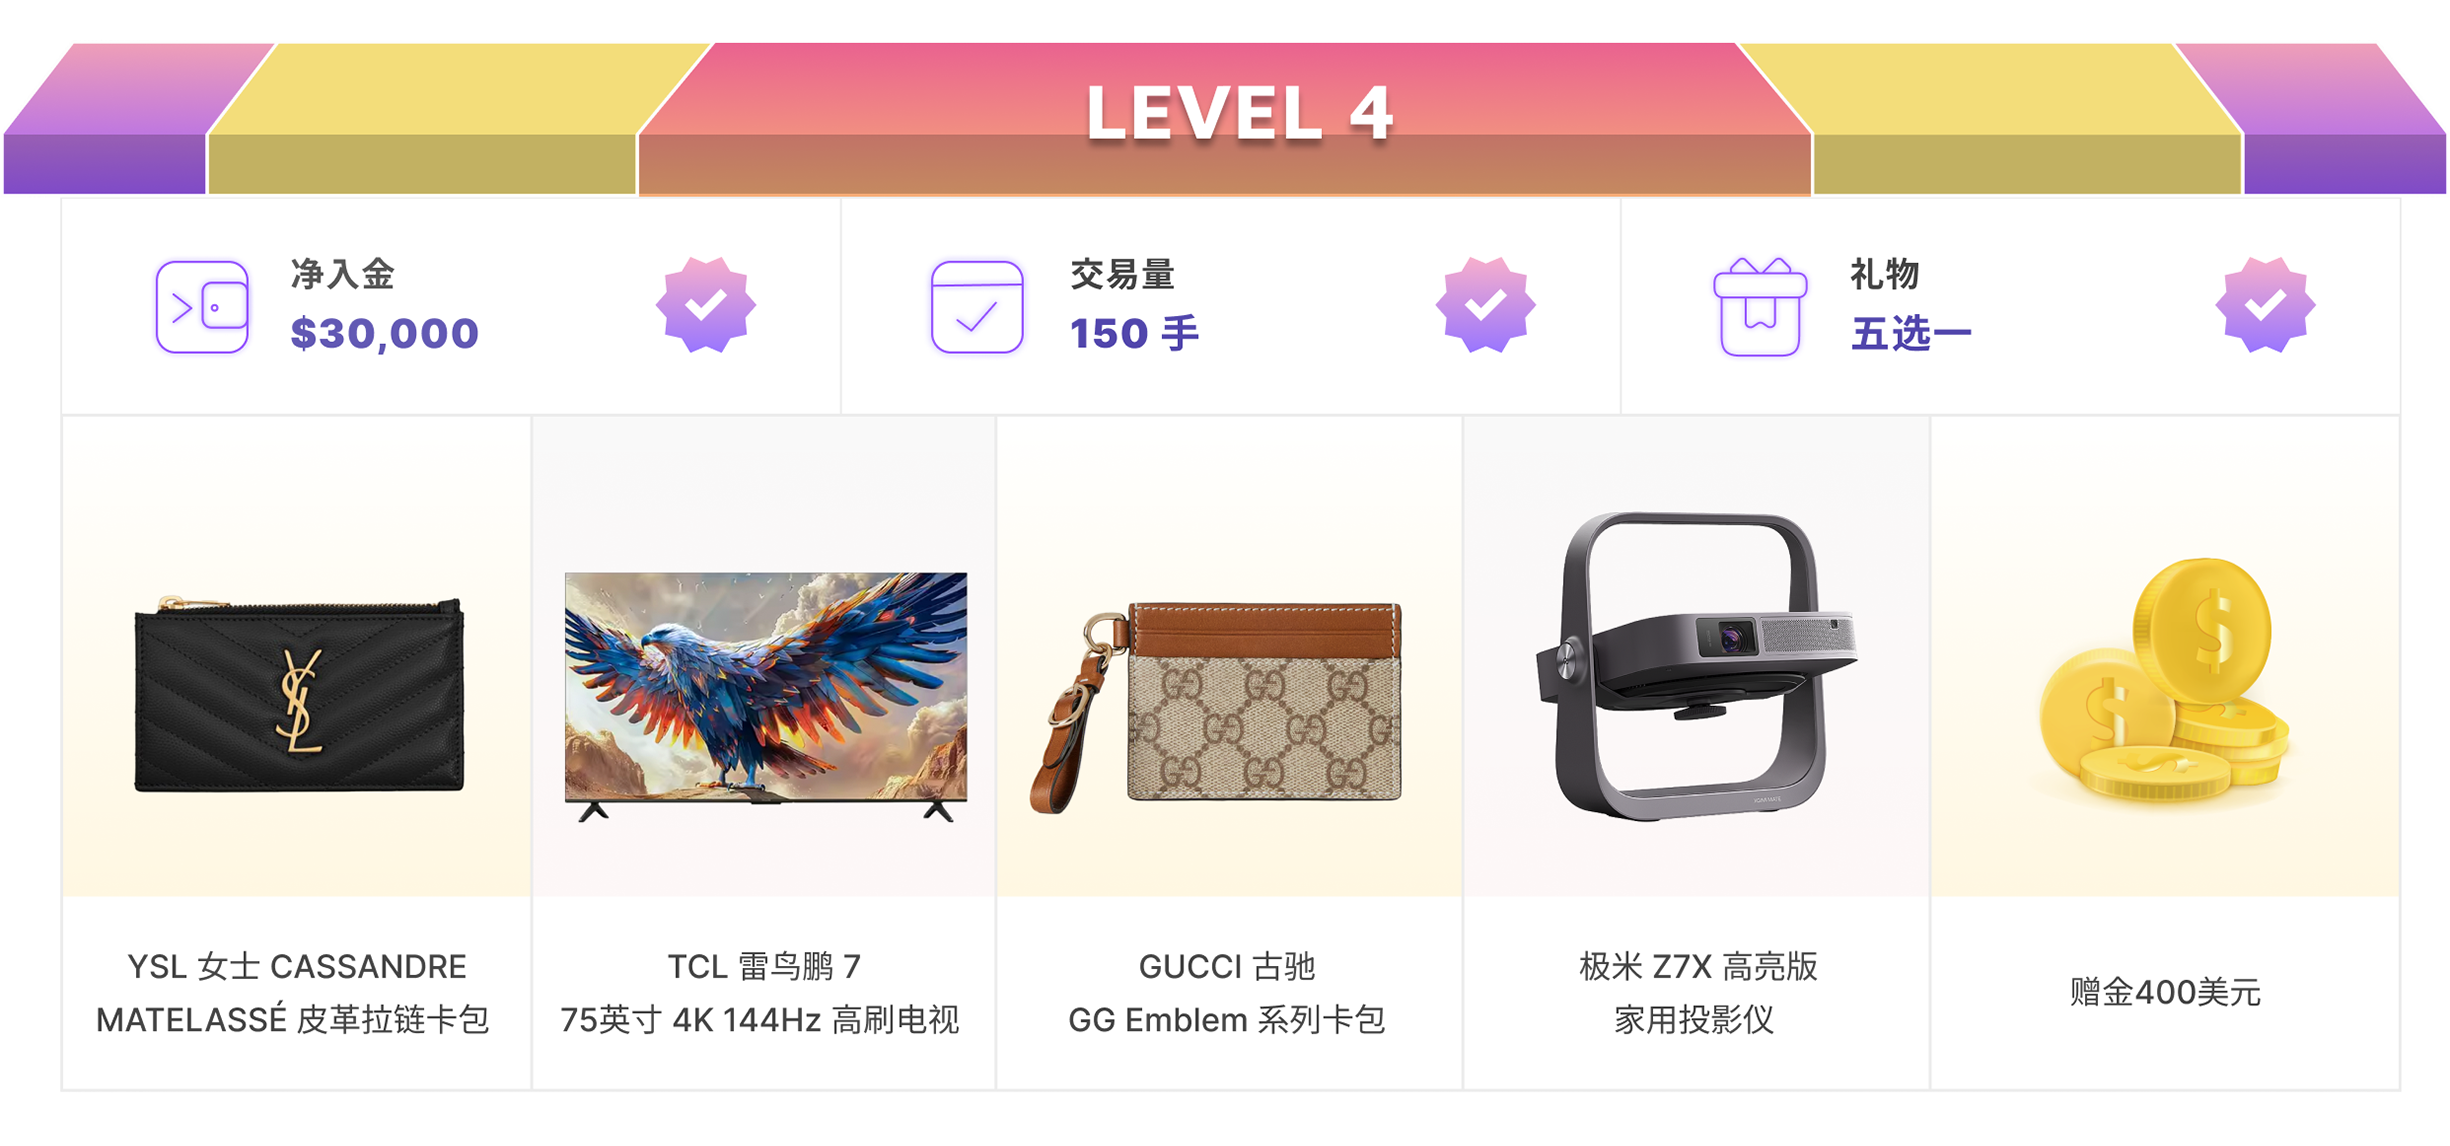Click the checkmark badge beside 150 手

tap(1486, 305)
